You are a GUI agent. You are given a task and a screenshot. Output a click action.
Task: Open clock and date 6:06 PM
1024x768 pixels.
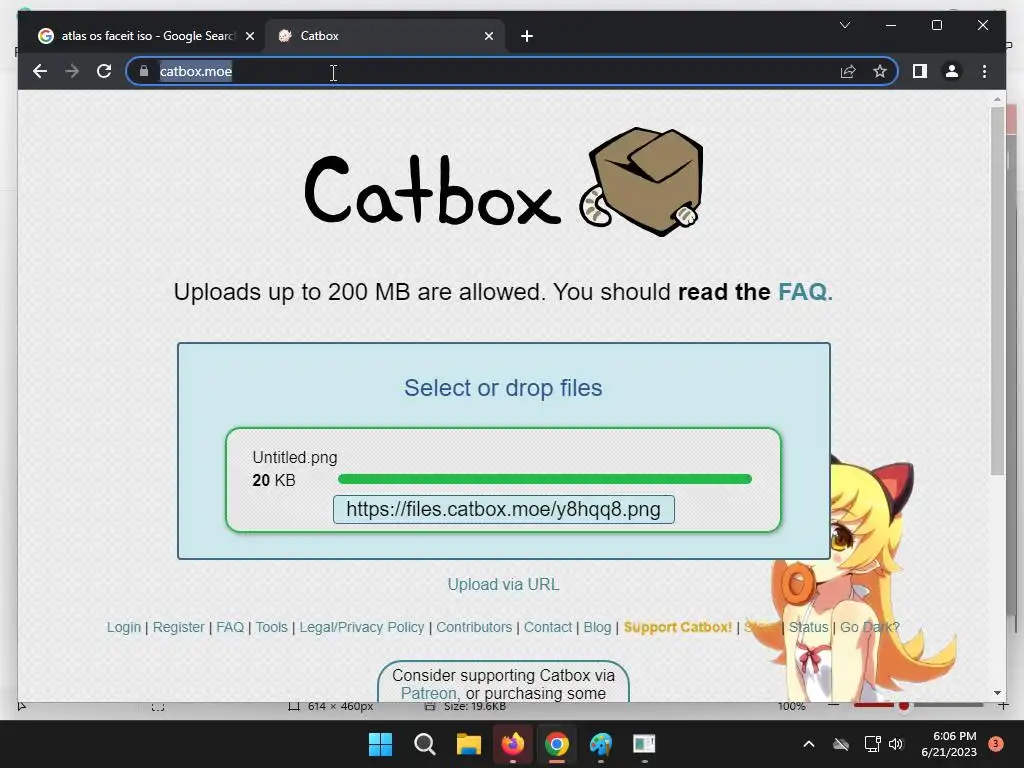click(949, 744)
